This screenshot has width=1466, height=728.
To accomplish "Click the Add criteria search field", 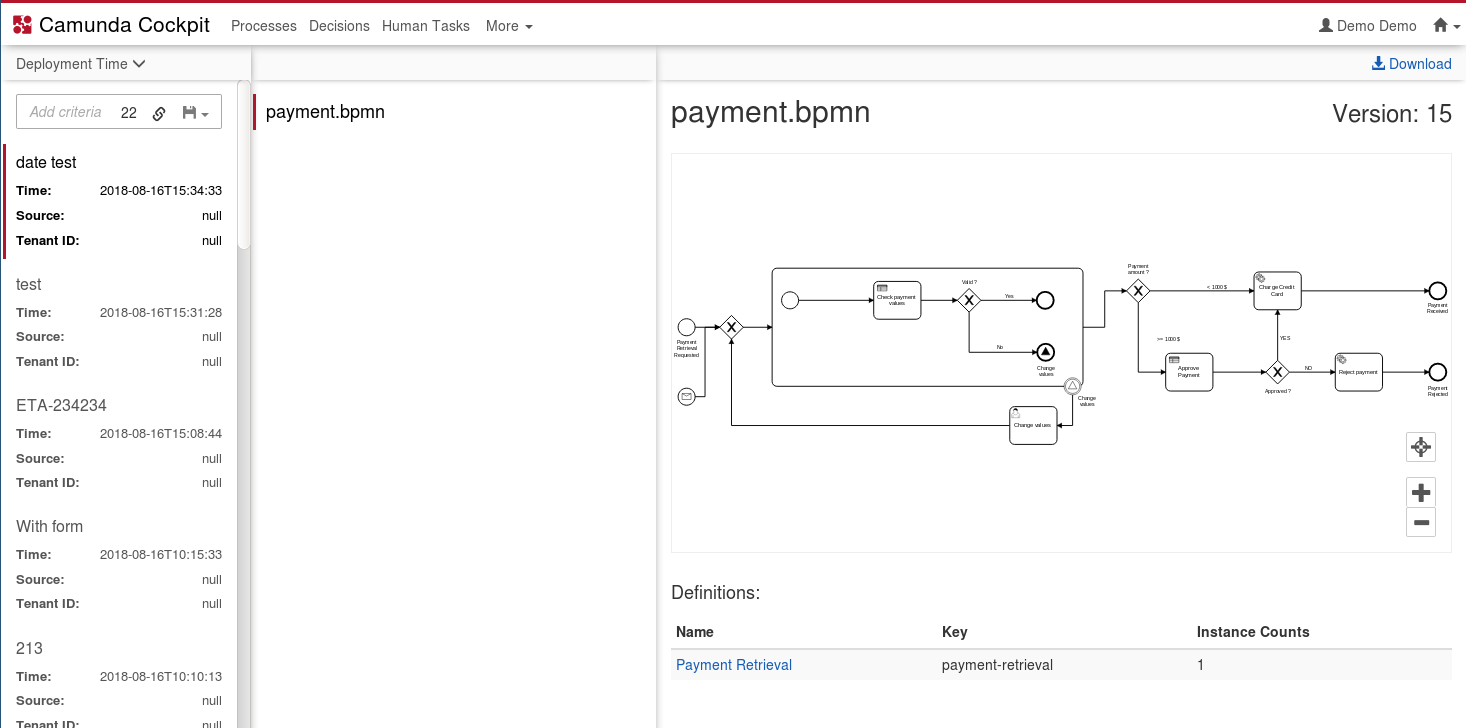I will click(66, 112).
